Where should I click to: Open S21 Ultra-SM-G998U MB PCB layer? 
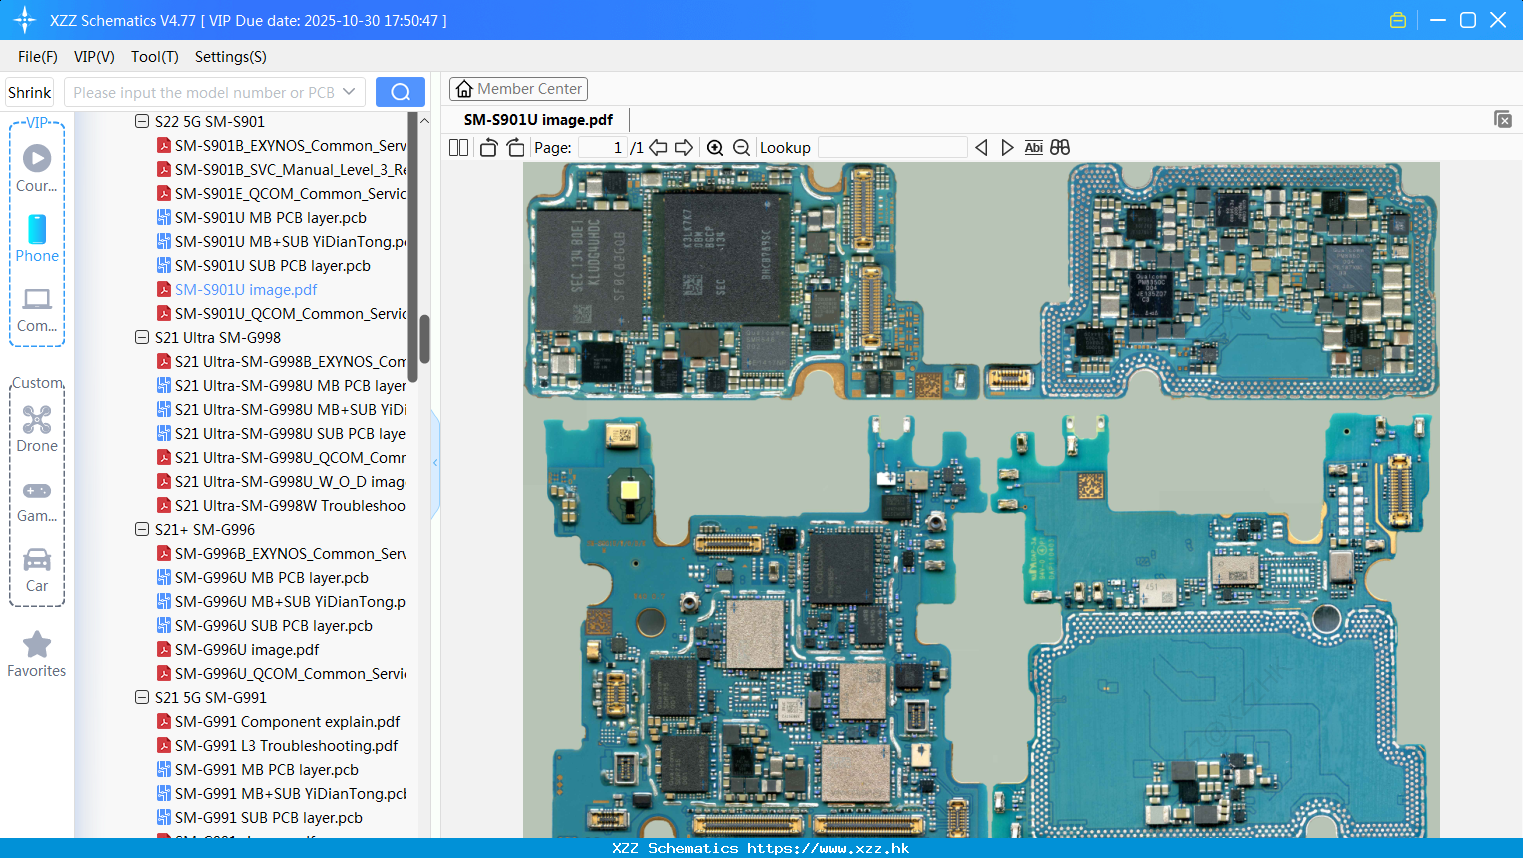point(290,385)
